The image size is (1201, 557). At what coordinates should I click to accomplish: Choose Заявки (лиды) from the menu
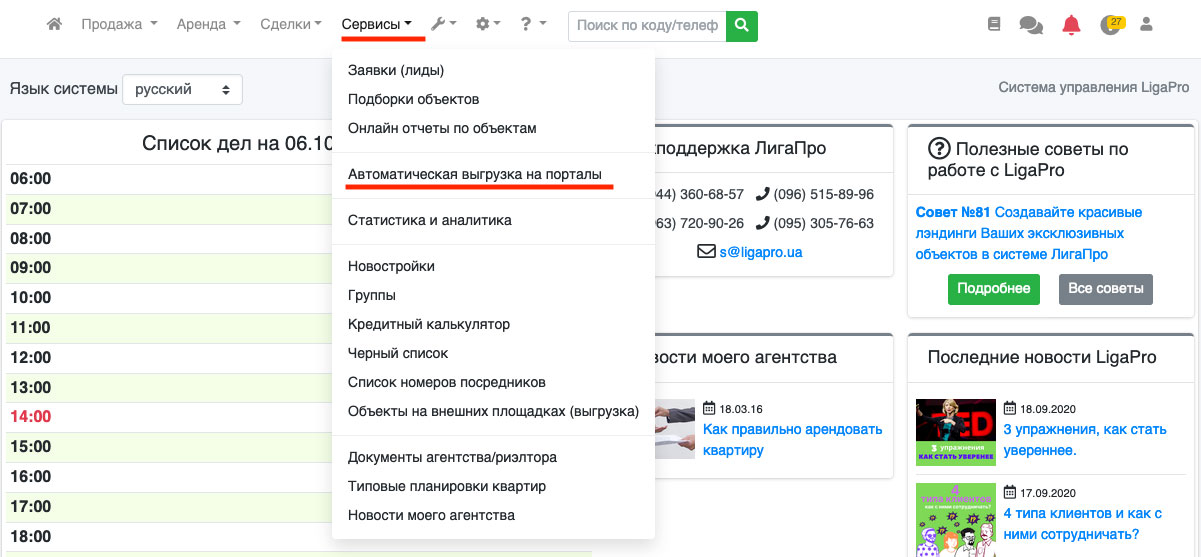tap(396, 70)
